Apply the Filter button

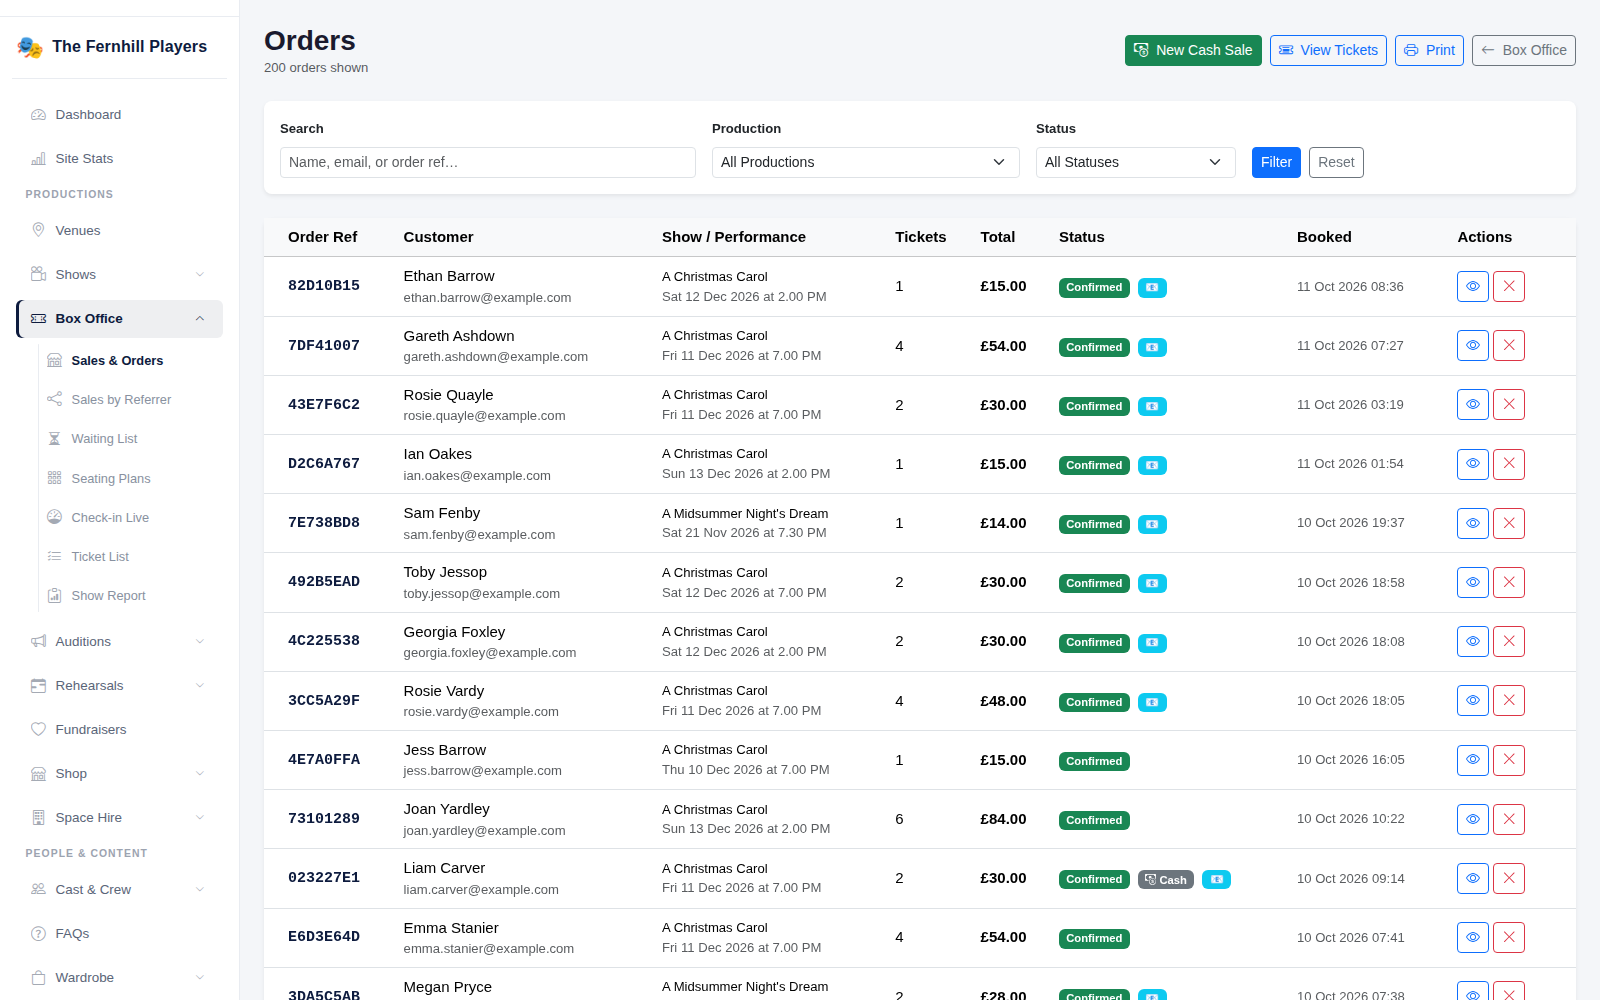pyautogui.click(x=1276, y=162)
